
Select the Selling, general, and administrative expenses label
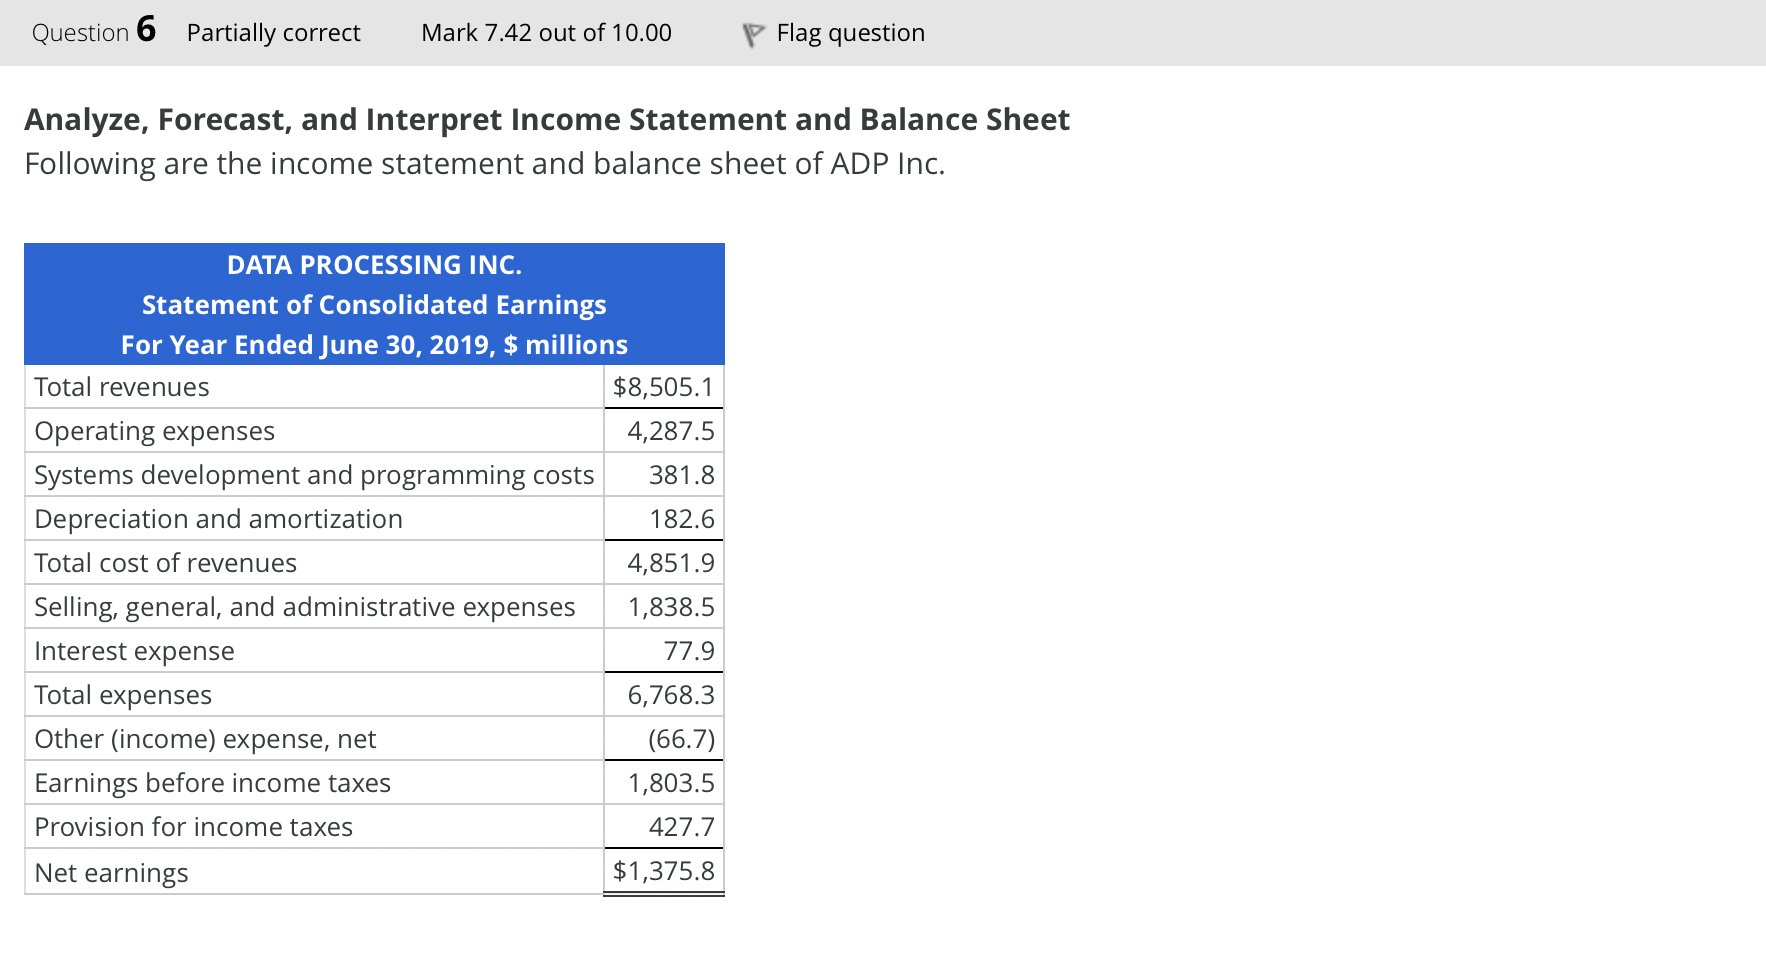pyautogui.click(x=305, y=607)
